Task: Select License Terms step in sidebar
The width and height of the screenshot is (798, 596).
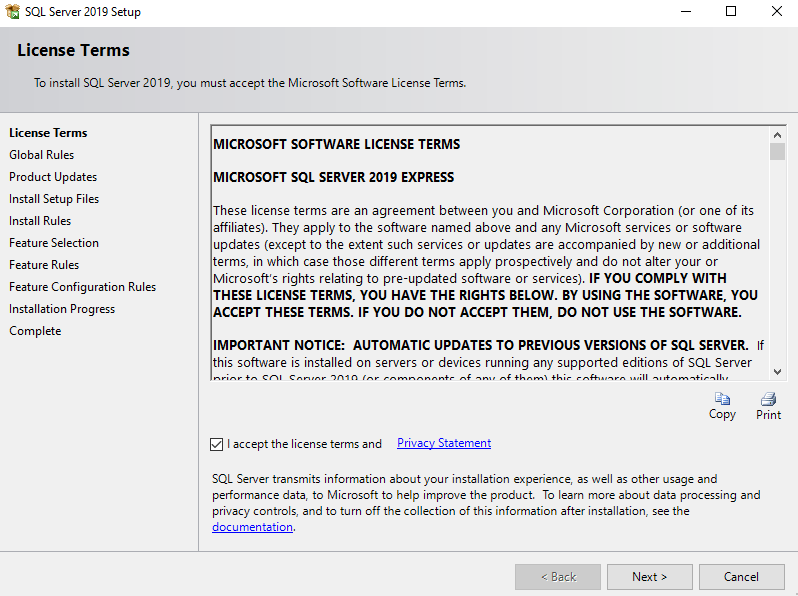Action: click(x=48, y=133)
